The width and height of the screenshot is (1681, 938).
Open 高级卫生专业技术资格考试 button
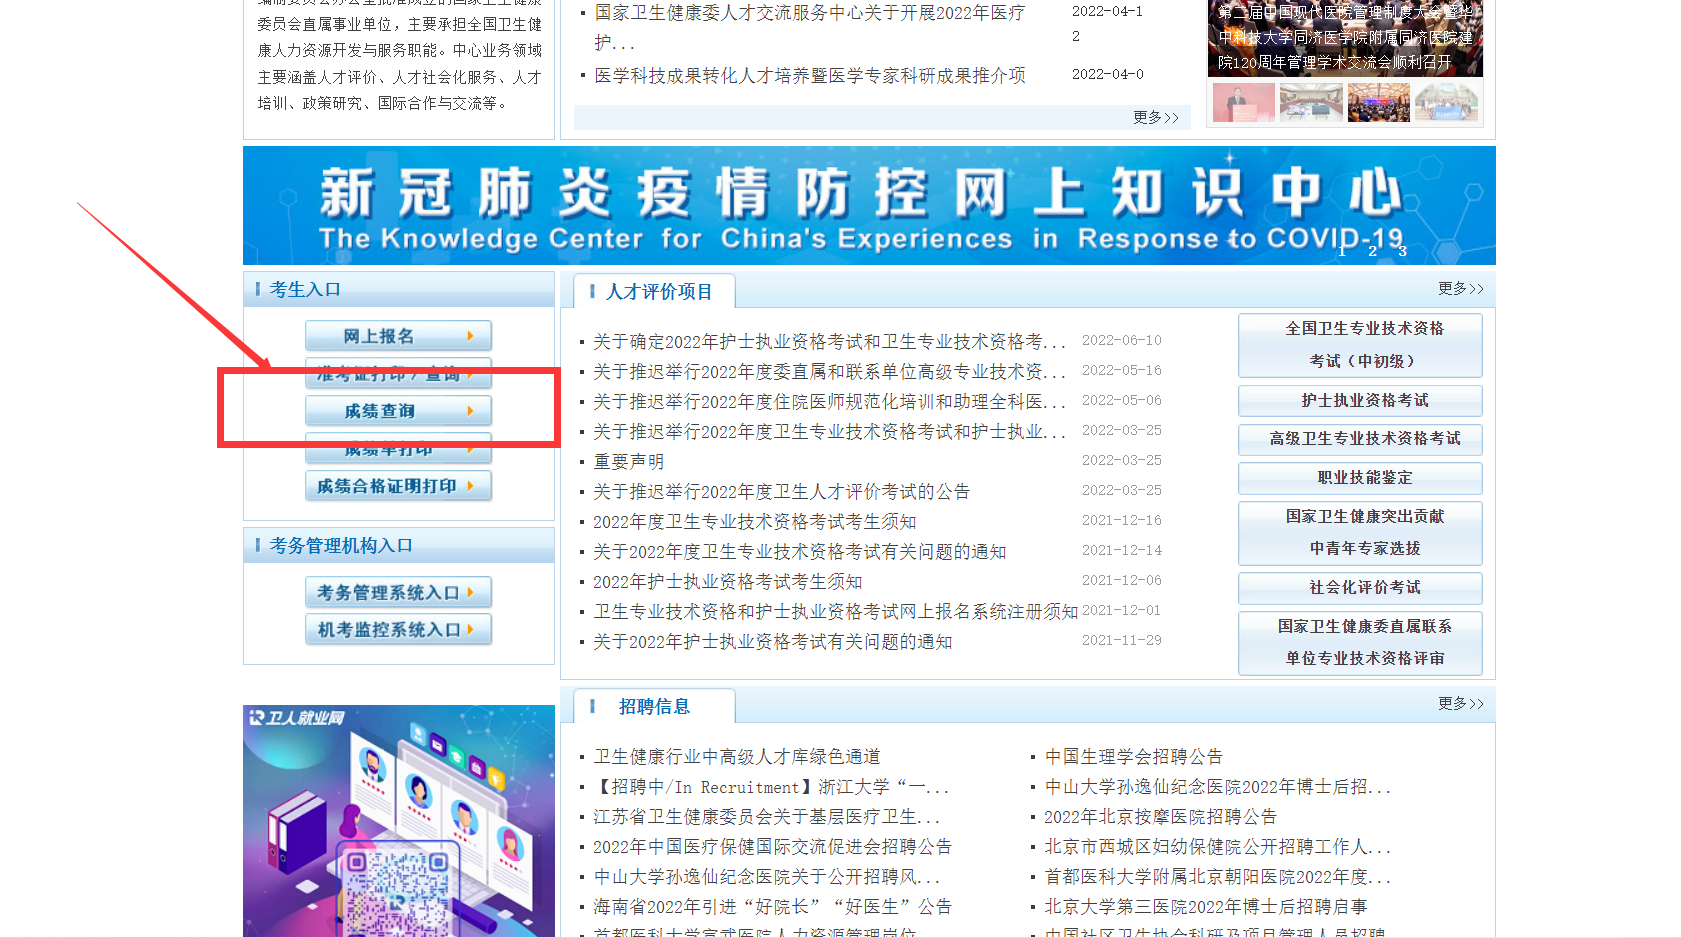pyautogui.click(x=1360, y=439)
